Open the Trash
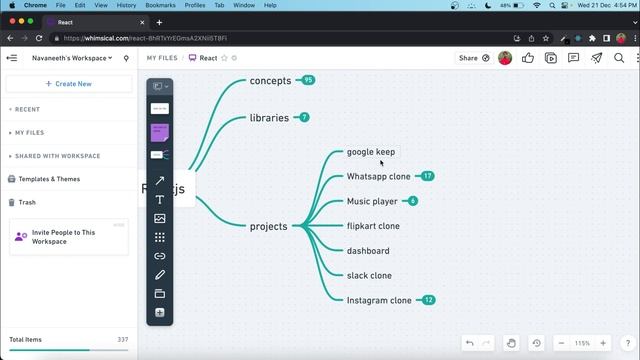 click(22, 202)
